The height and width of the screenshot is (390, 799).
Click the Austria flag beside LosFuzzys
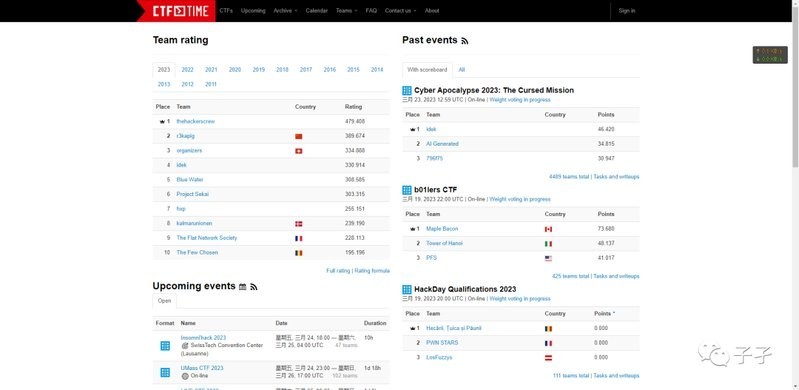(x=548, y=358)
